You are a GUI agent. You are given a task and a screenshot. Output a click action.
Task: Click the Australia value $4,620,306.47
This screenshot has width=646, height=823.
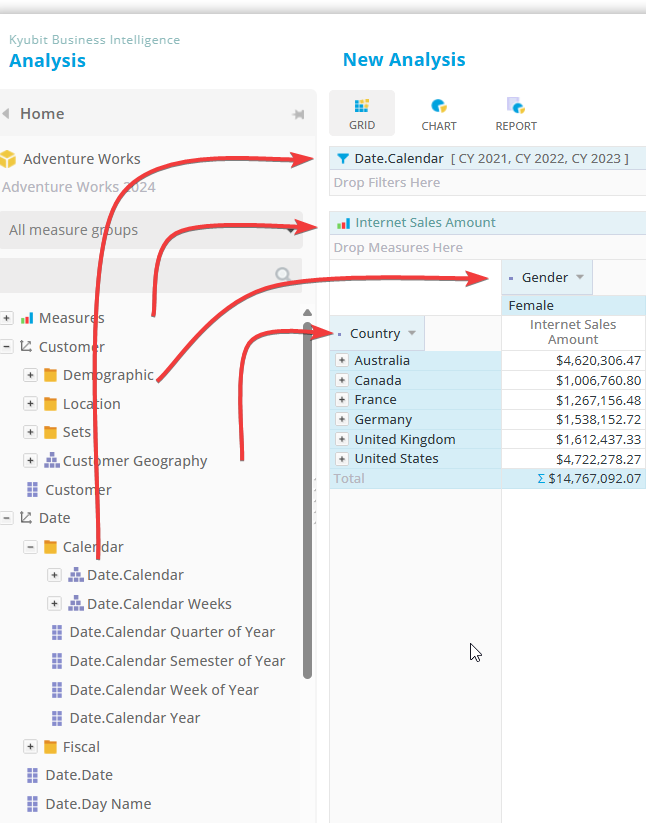coord(598,361)
